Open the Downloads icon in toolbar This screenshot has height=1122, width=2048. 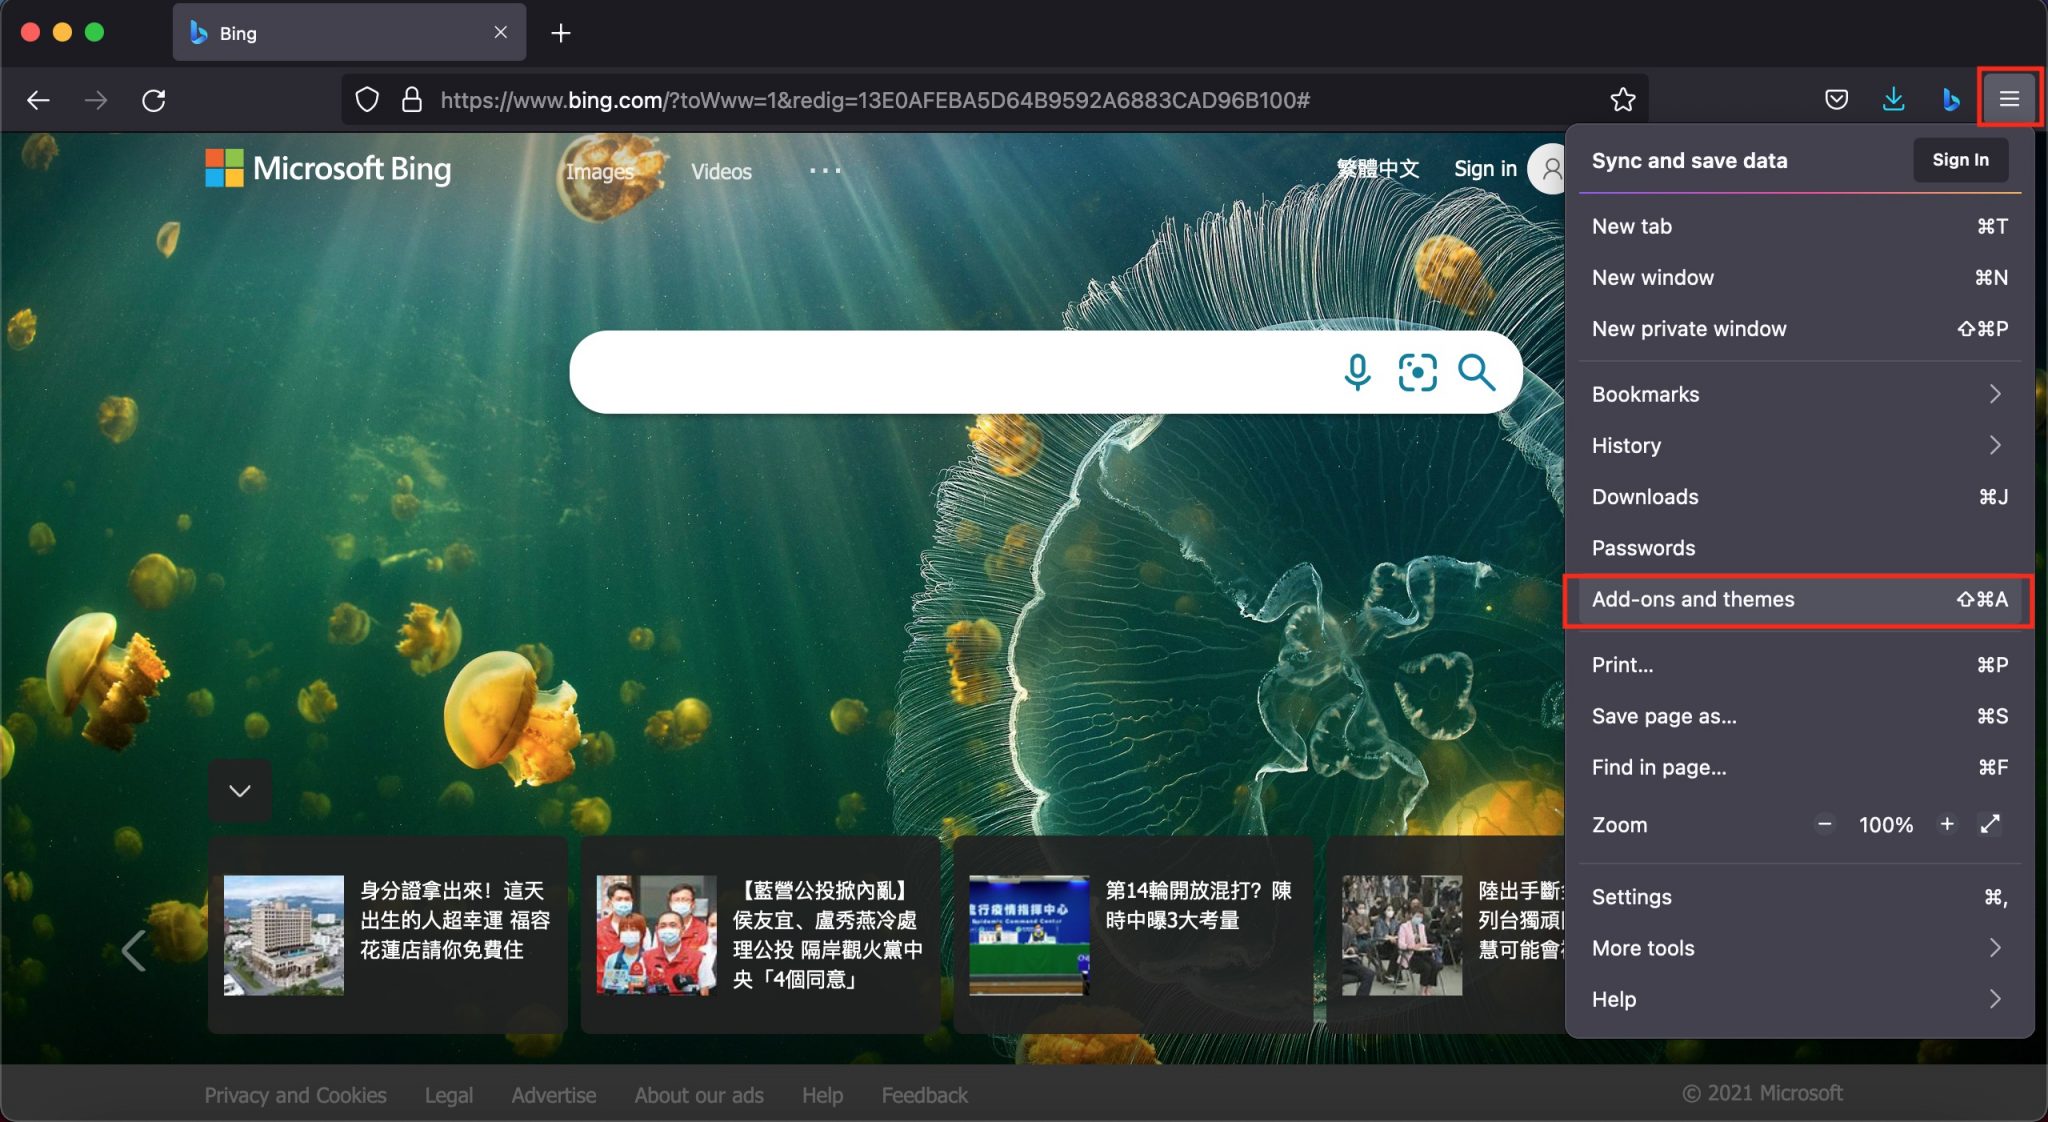pyautogui.click(x=1892, y=99)
